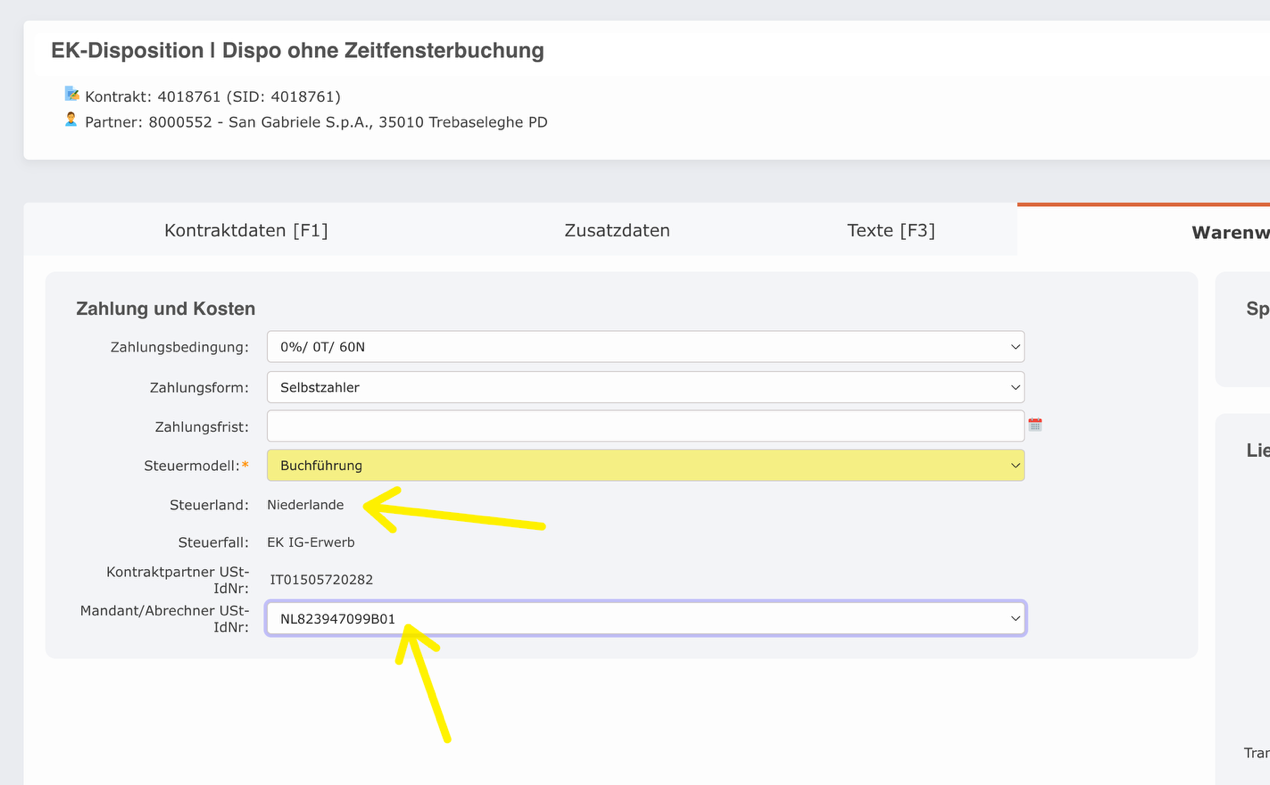Click the chevron arrow on the Zahlungsform dropdown
The image size is (1270, 785).
coord(1015,387)
